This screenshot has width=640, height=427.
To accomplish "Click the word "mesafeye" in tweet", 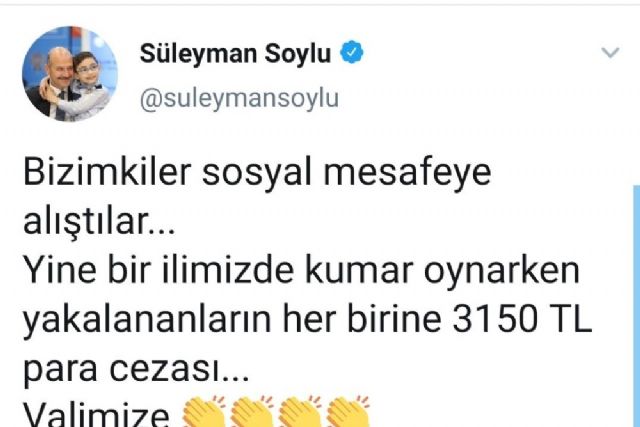I will click(x=407, y=173).
